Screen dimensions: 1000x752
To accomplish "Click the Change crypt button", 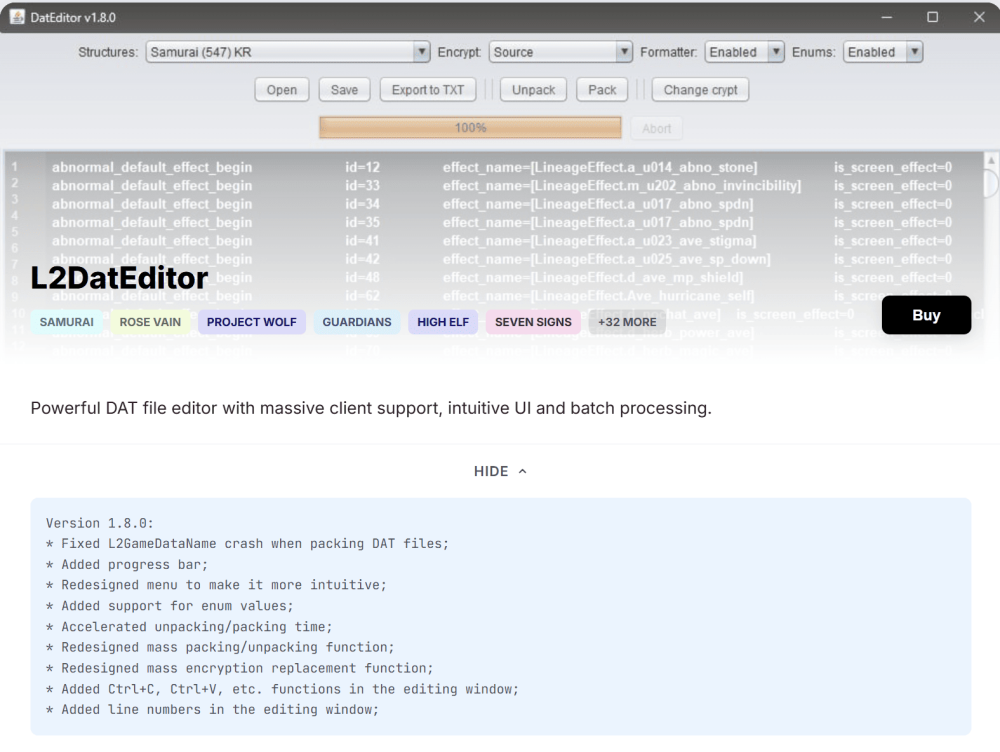I will pyautogui.click(x=700, y=90).
